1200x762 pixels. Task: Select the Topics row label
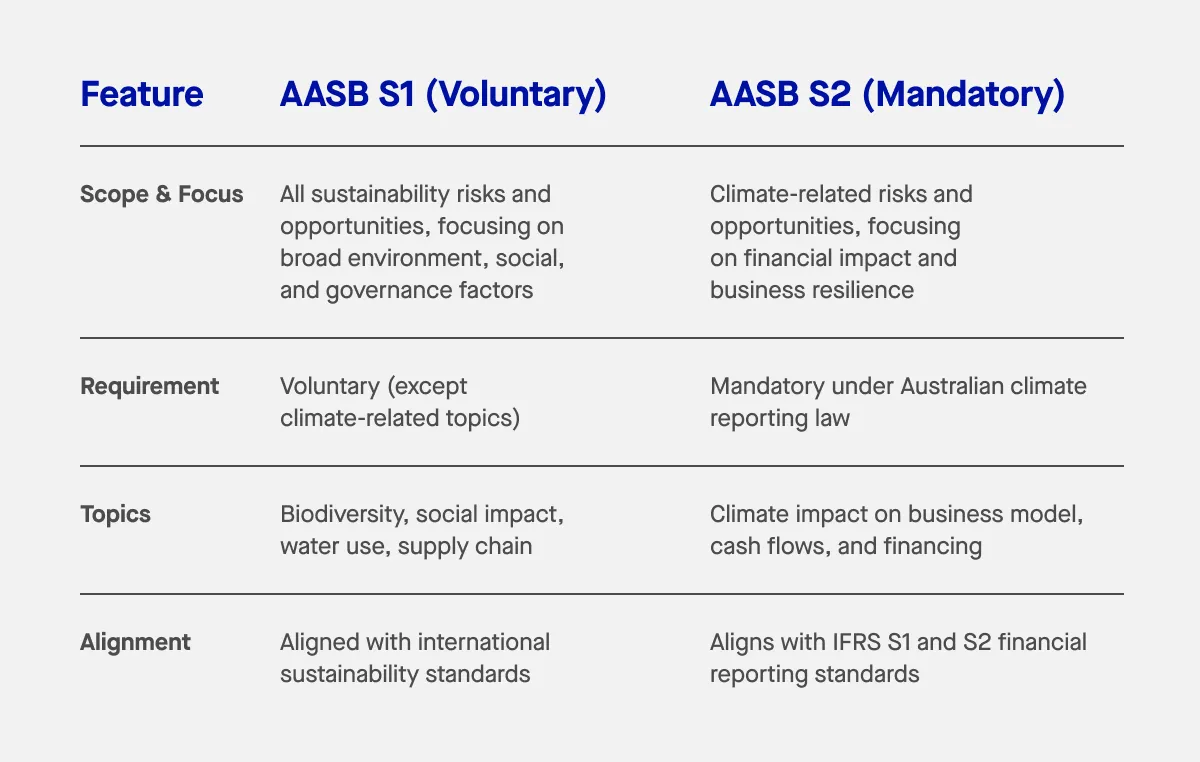click(x=115, y=514)
